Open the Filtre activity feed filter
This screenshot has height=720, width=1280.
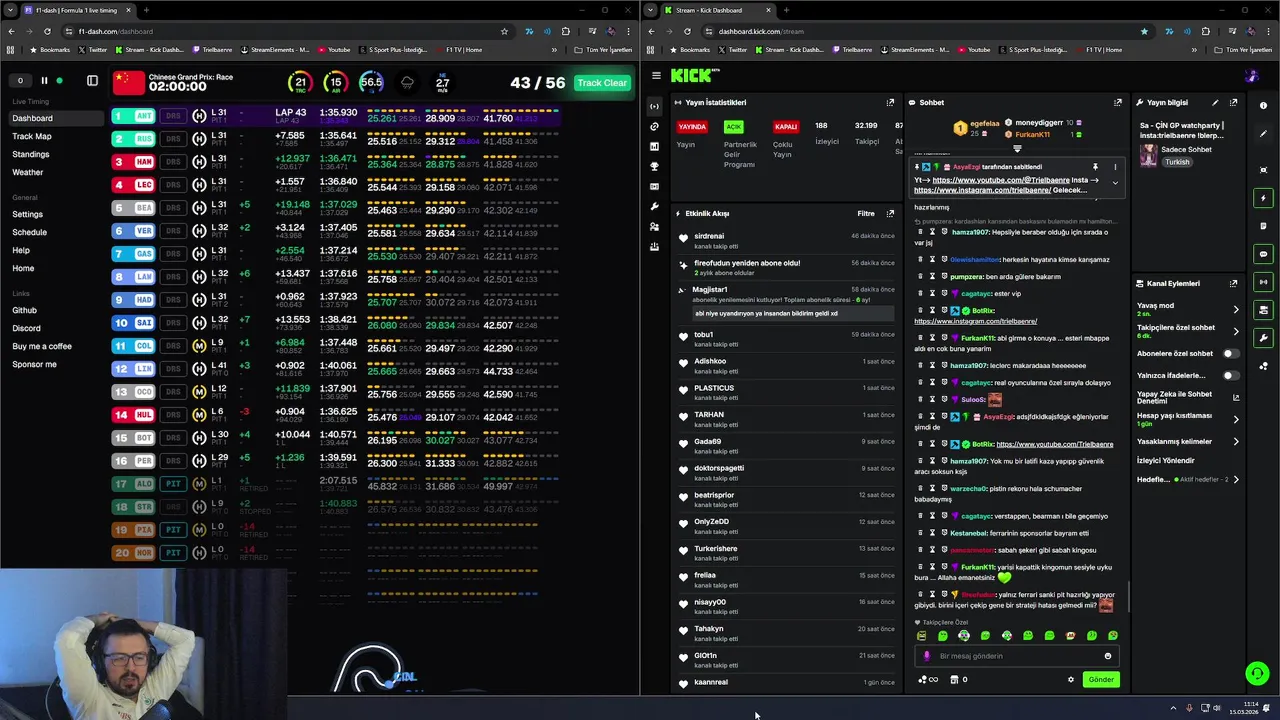click(866, 213)
